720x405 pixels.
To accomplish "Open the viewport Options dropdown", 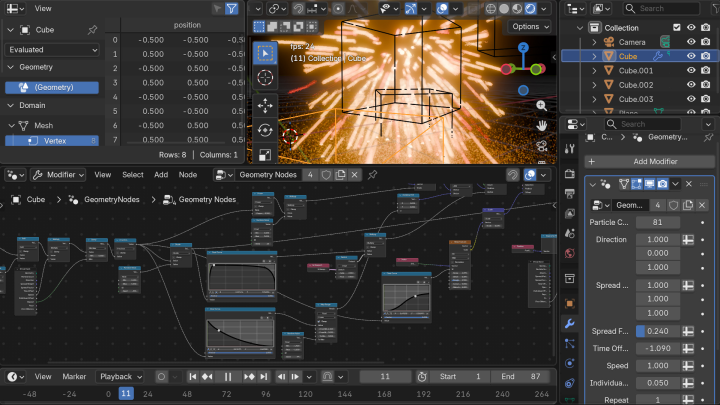I will tap(531, 27).
